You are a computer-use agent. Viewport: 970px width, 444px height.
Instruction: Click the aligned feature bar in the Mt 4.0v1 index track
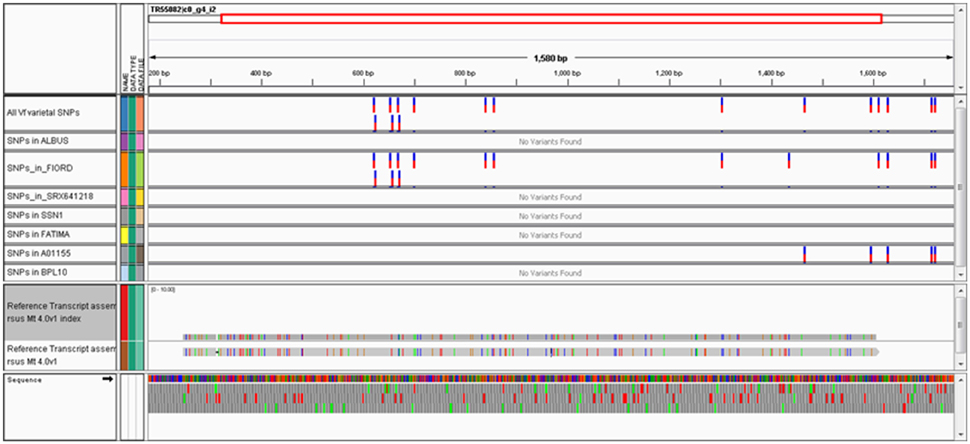(530, 337)
